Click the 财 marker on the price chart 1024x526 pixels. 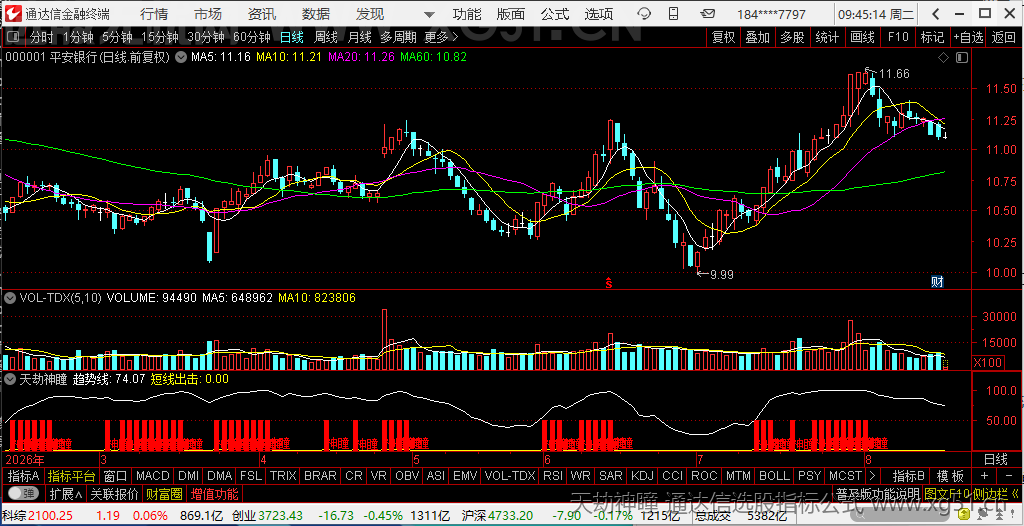point(937,282)
